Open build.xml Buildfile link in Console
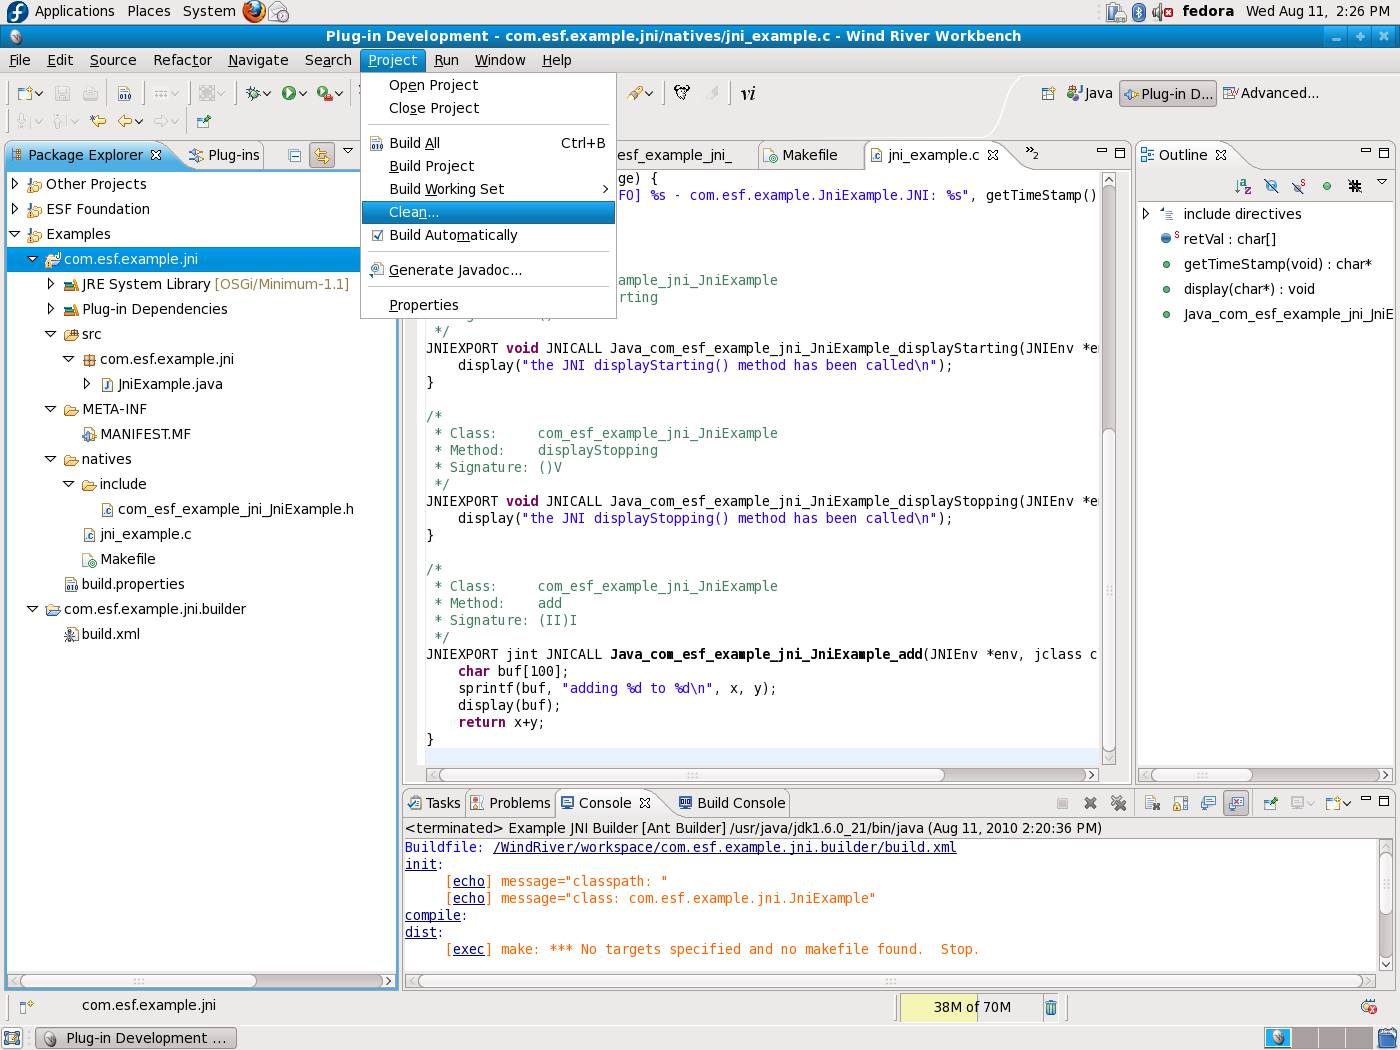1400x1050 pixels. (x=724, y=847)
